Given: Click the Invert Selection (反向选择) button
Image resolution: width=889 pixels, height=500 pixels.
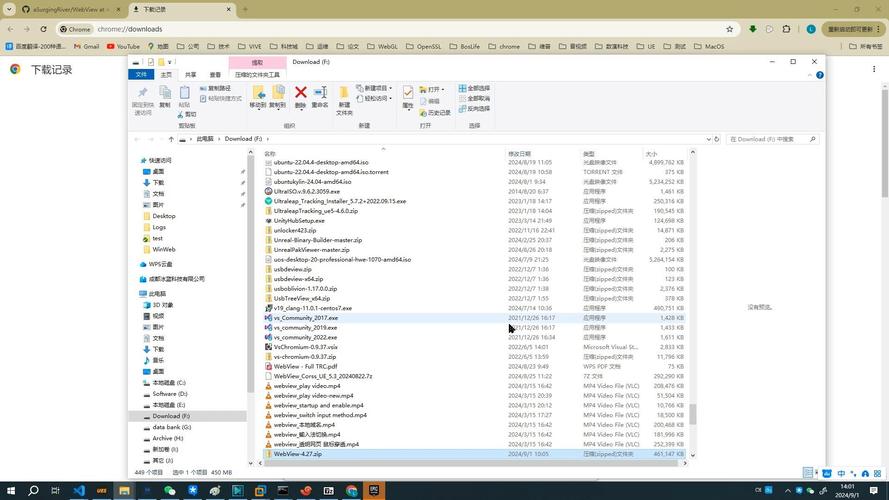Looking at the screenshot, I should pos(475,109).
